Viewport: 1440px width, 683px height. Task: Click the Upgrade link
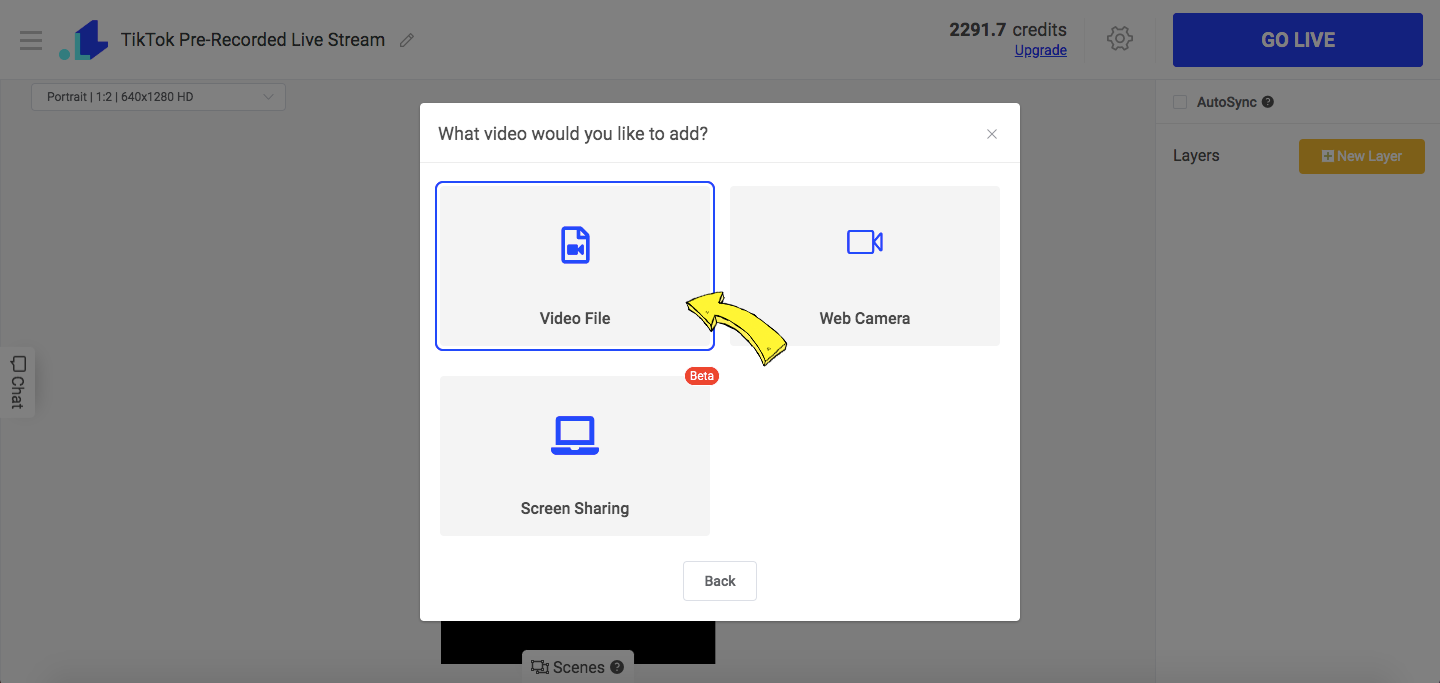click(x=1040, y=50)
